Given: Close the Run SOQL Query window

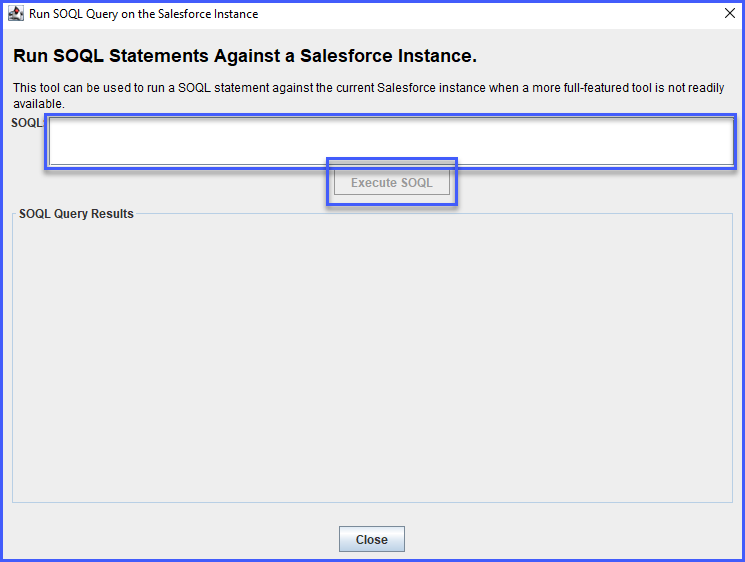Looking at the screenshot, I should coord(730,13).
